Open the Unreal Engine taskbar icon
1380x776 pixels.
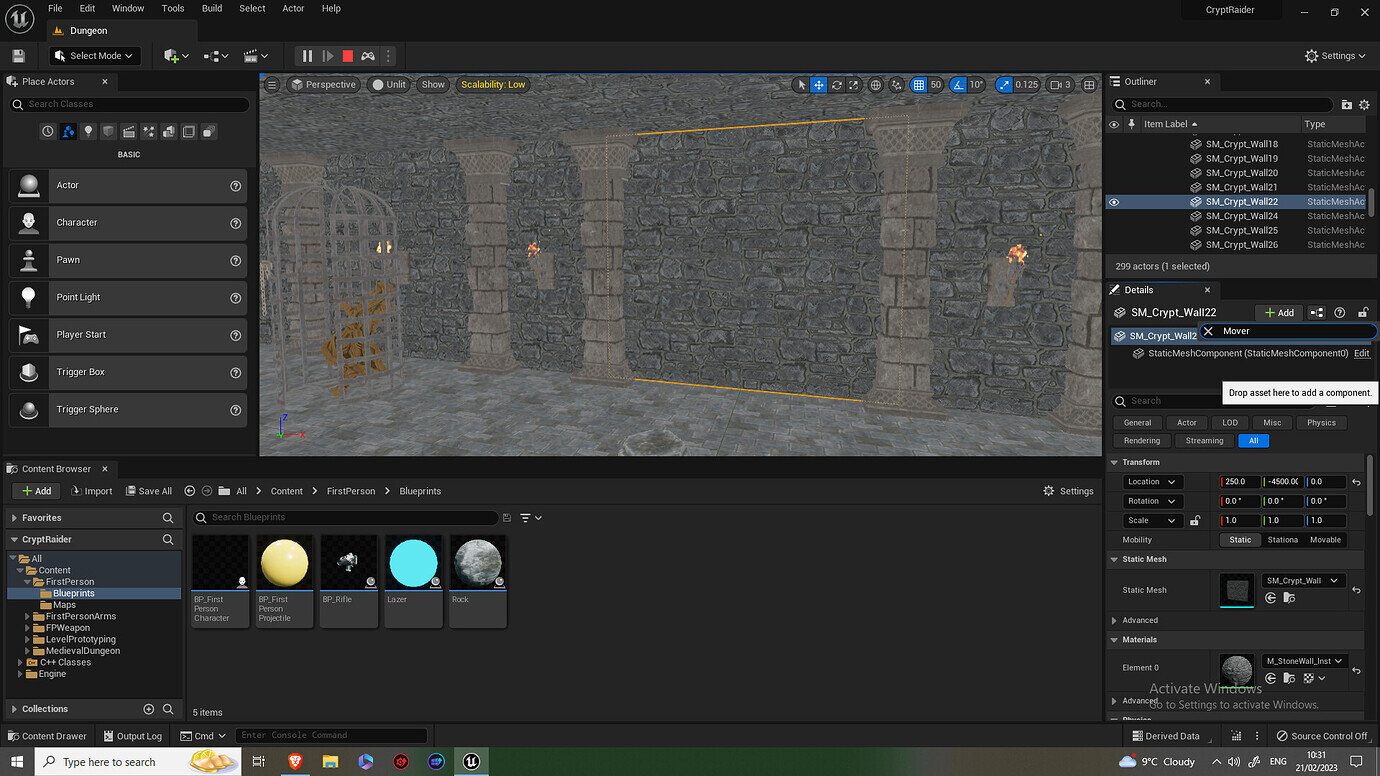(471, 762)
